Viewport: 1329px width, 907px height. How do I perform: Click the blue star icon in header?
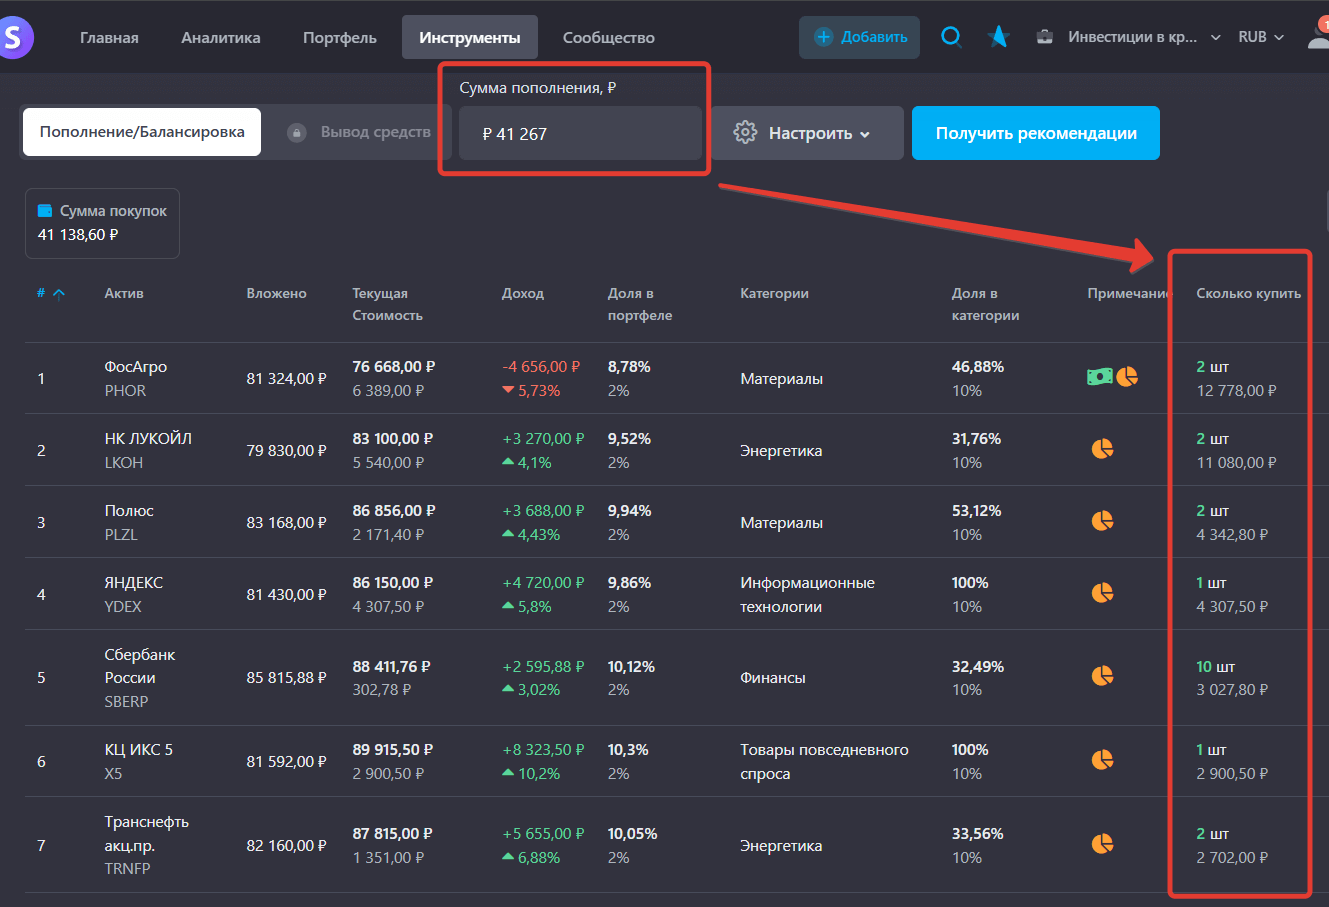[998, 37]
